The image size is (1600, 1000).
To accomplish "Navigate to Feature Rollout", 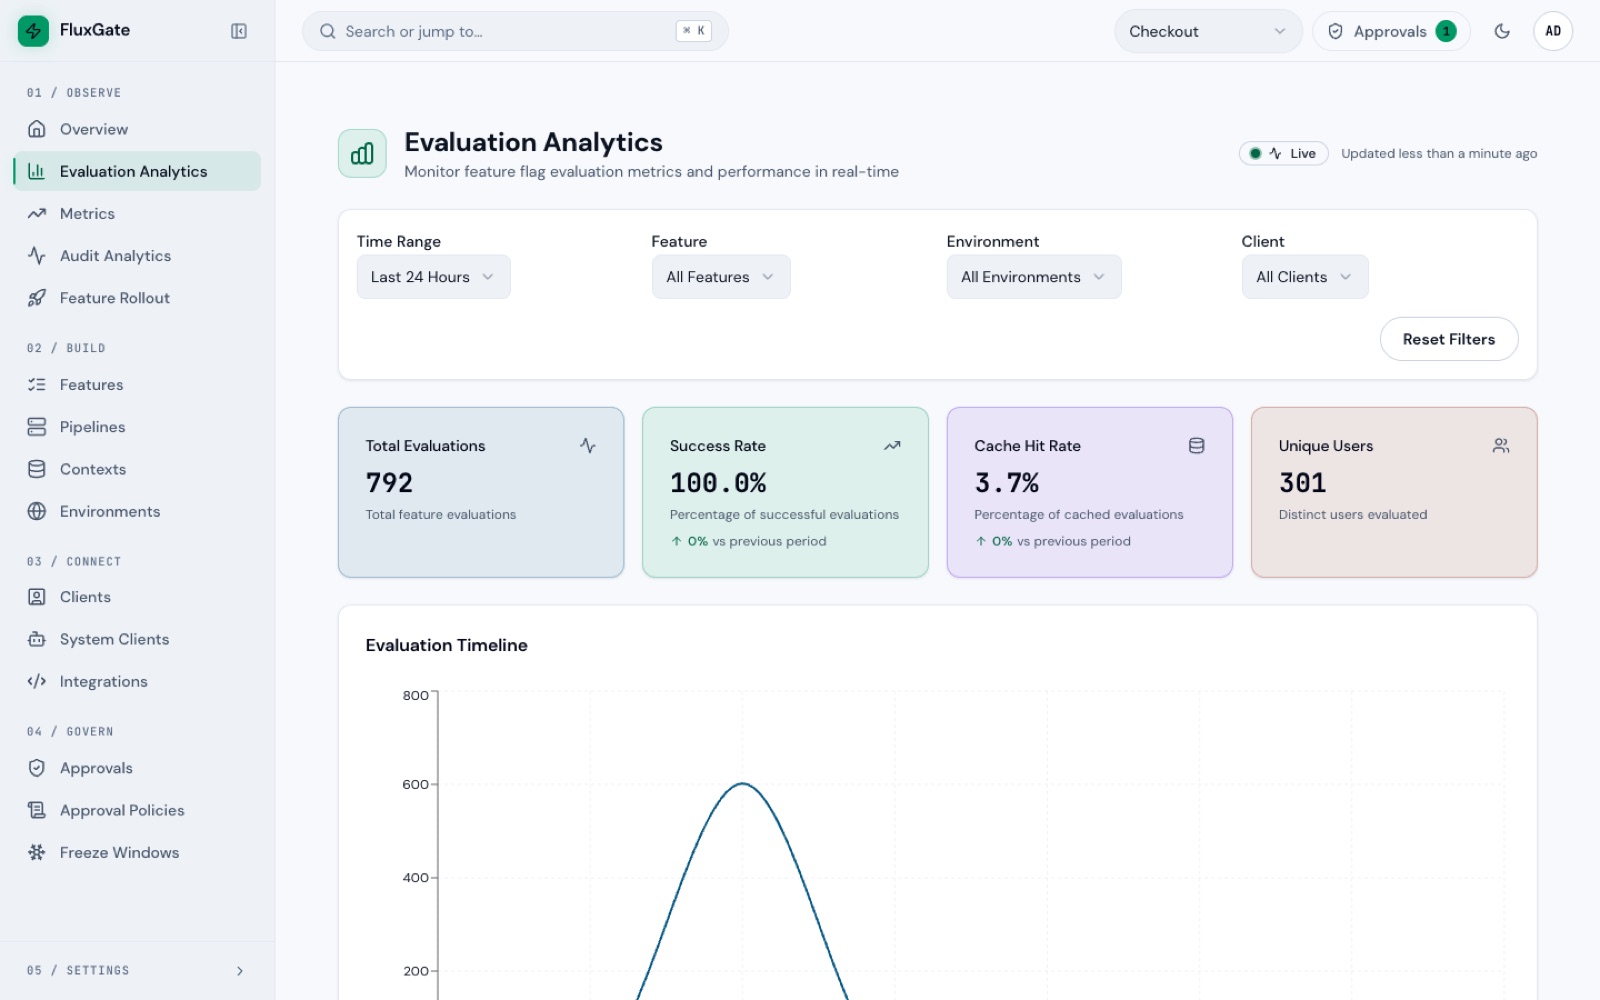I will 137,298.
